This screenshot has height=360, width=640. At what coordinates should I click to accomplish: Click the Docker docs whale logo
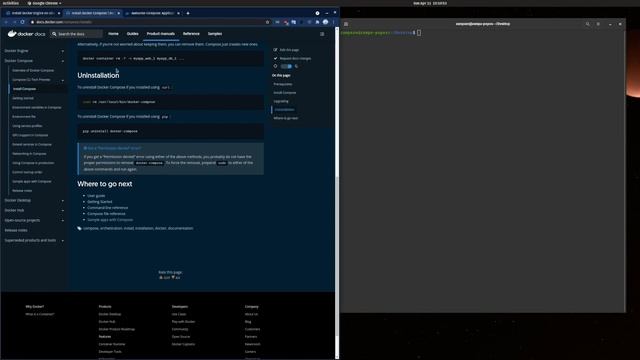[x=12, y=34]
